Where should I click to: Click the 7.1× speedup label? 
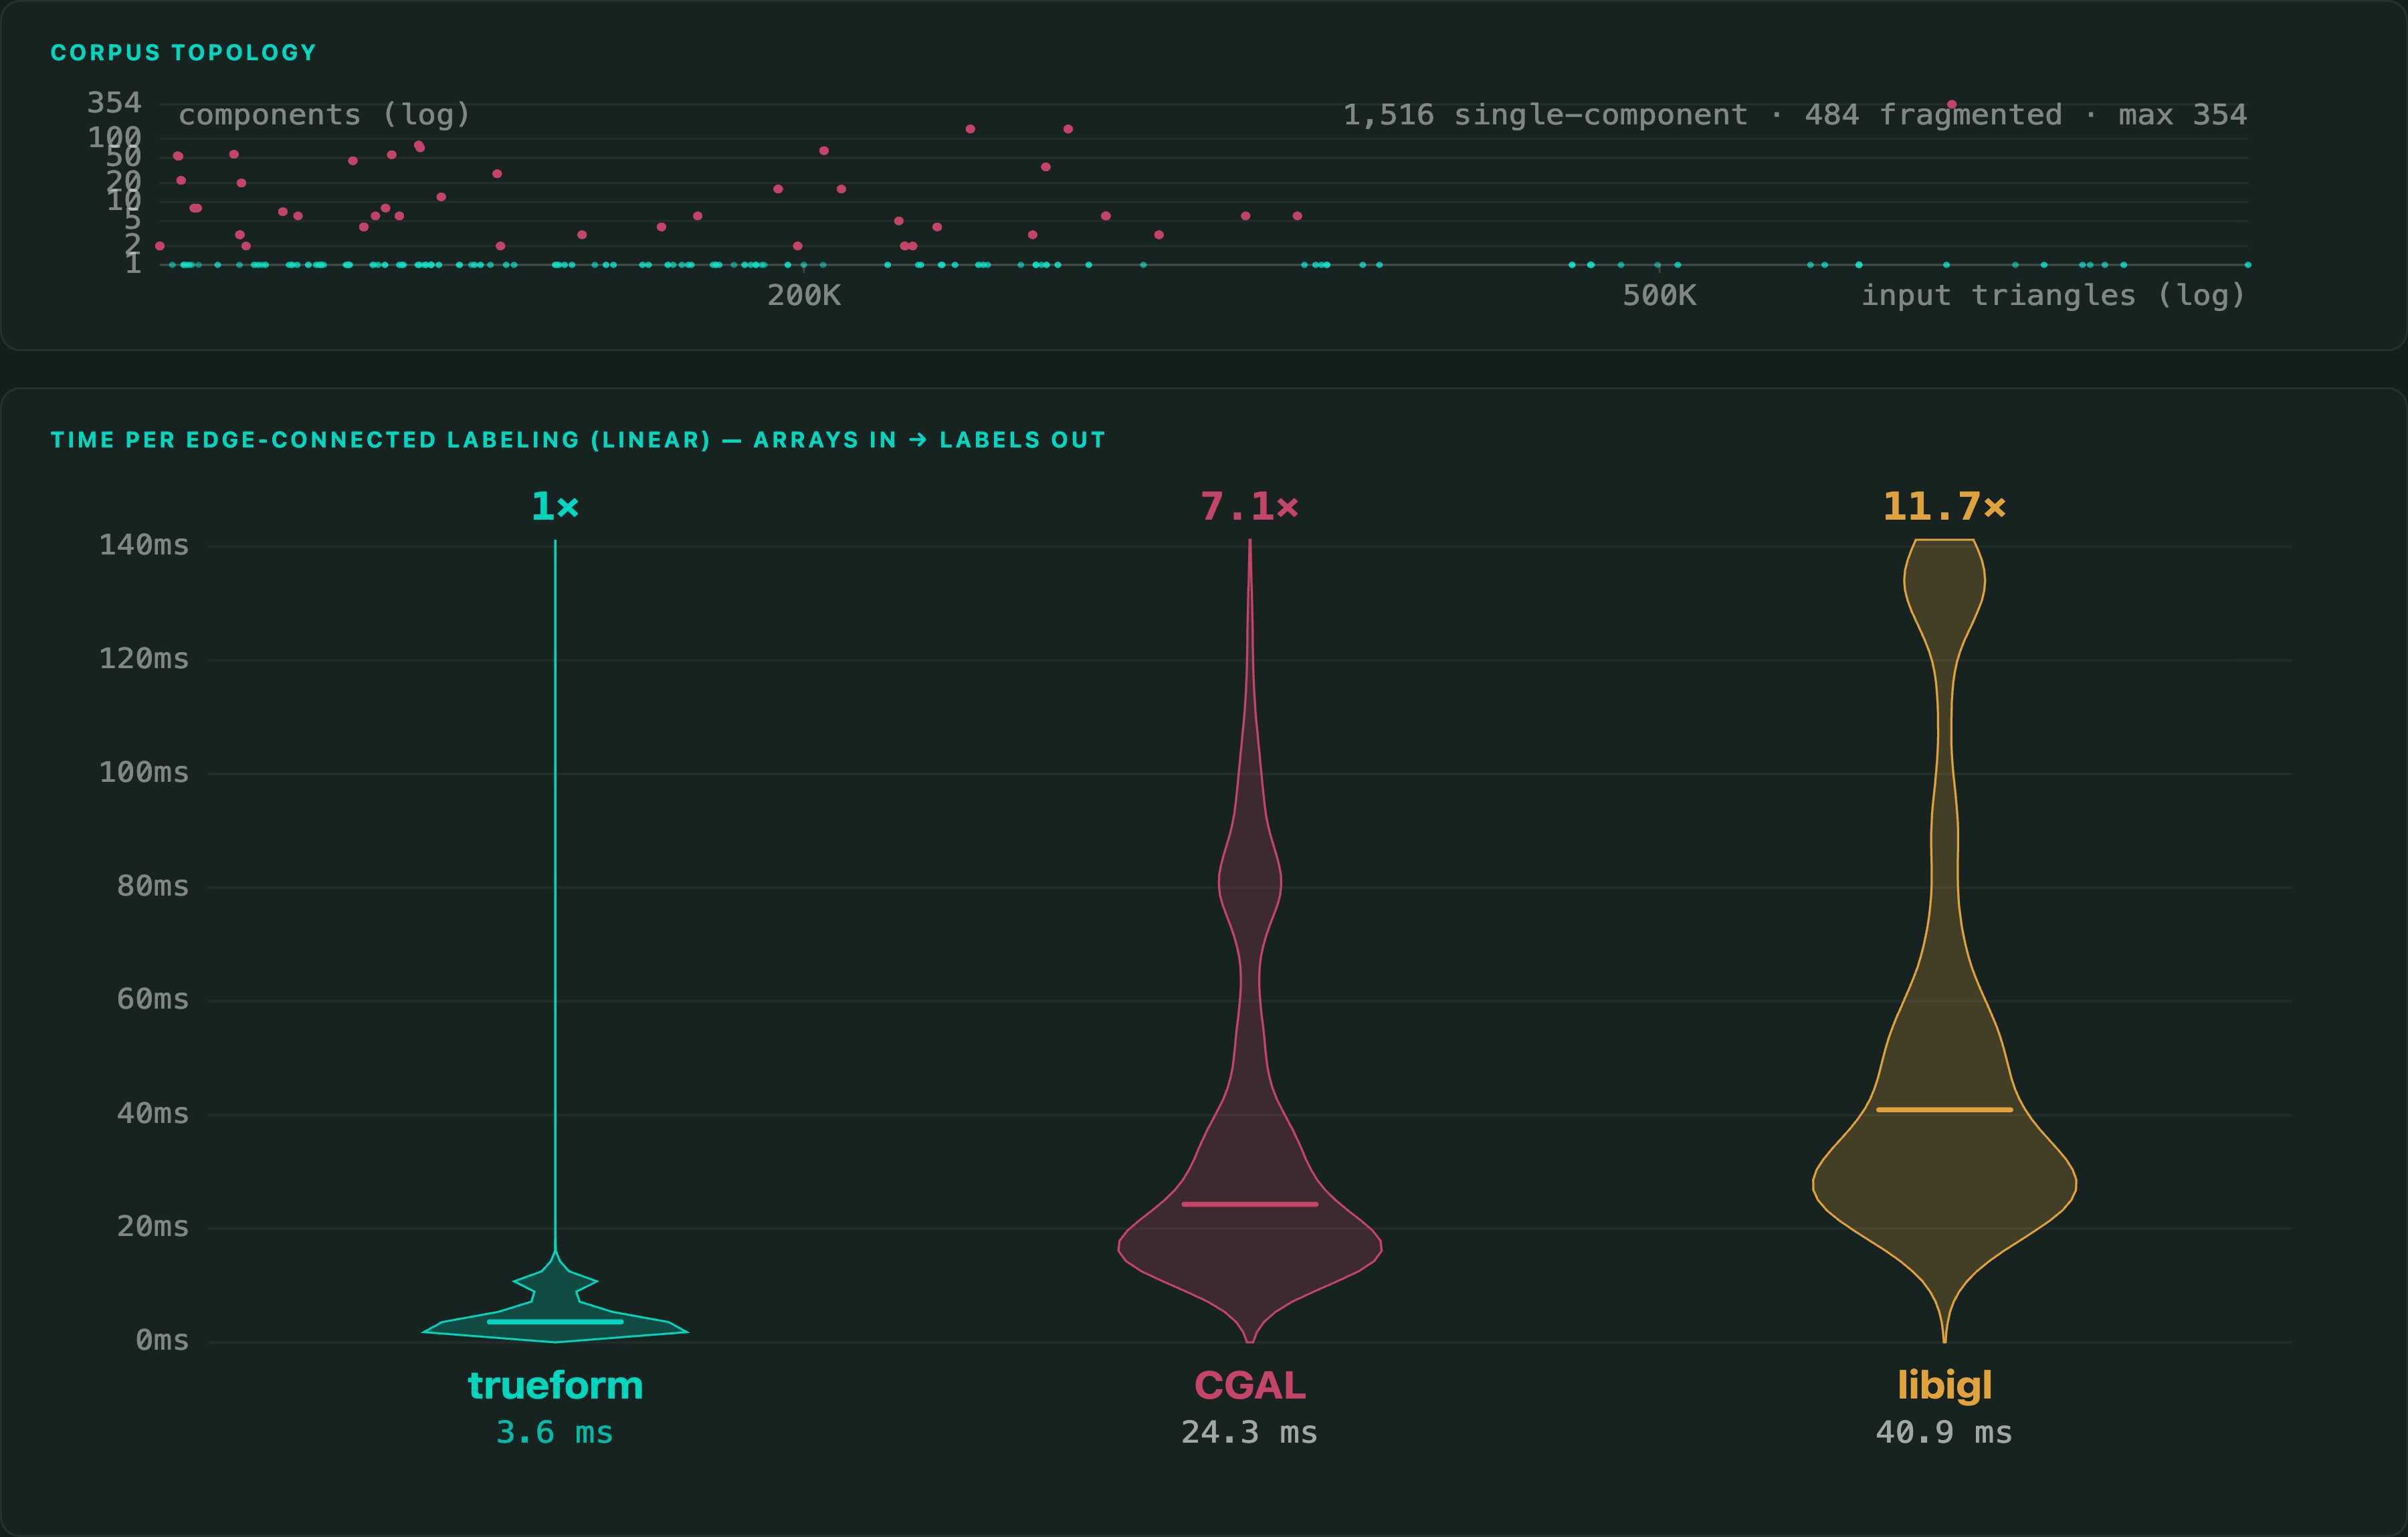click(x=1250, y=506)
